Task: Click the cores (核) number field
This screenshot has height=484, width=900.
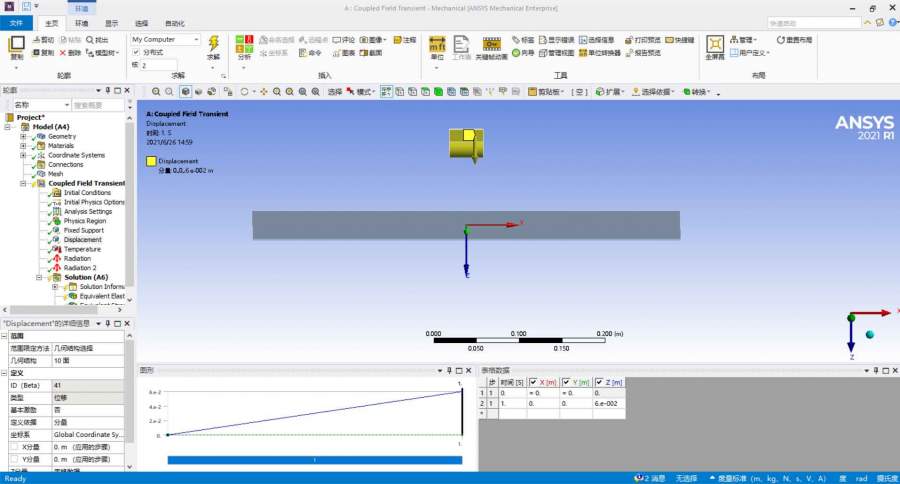Action: tap(159, 65)
